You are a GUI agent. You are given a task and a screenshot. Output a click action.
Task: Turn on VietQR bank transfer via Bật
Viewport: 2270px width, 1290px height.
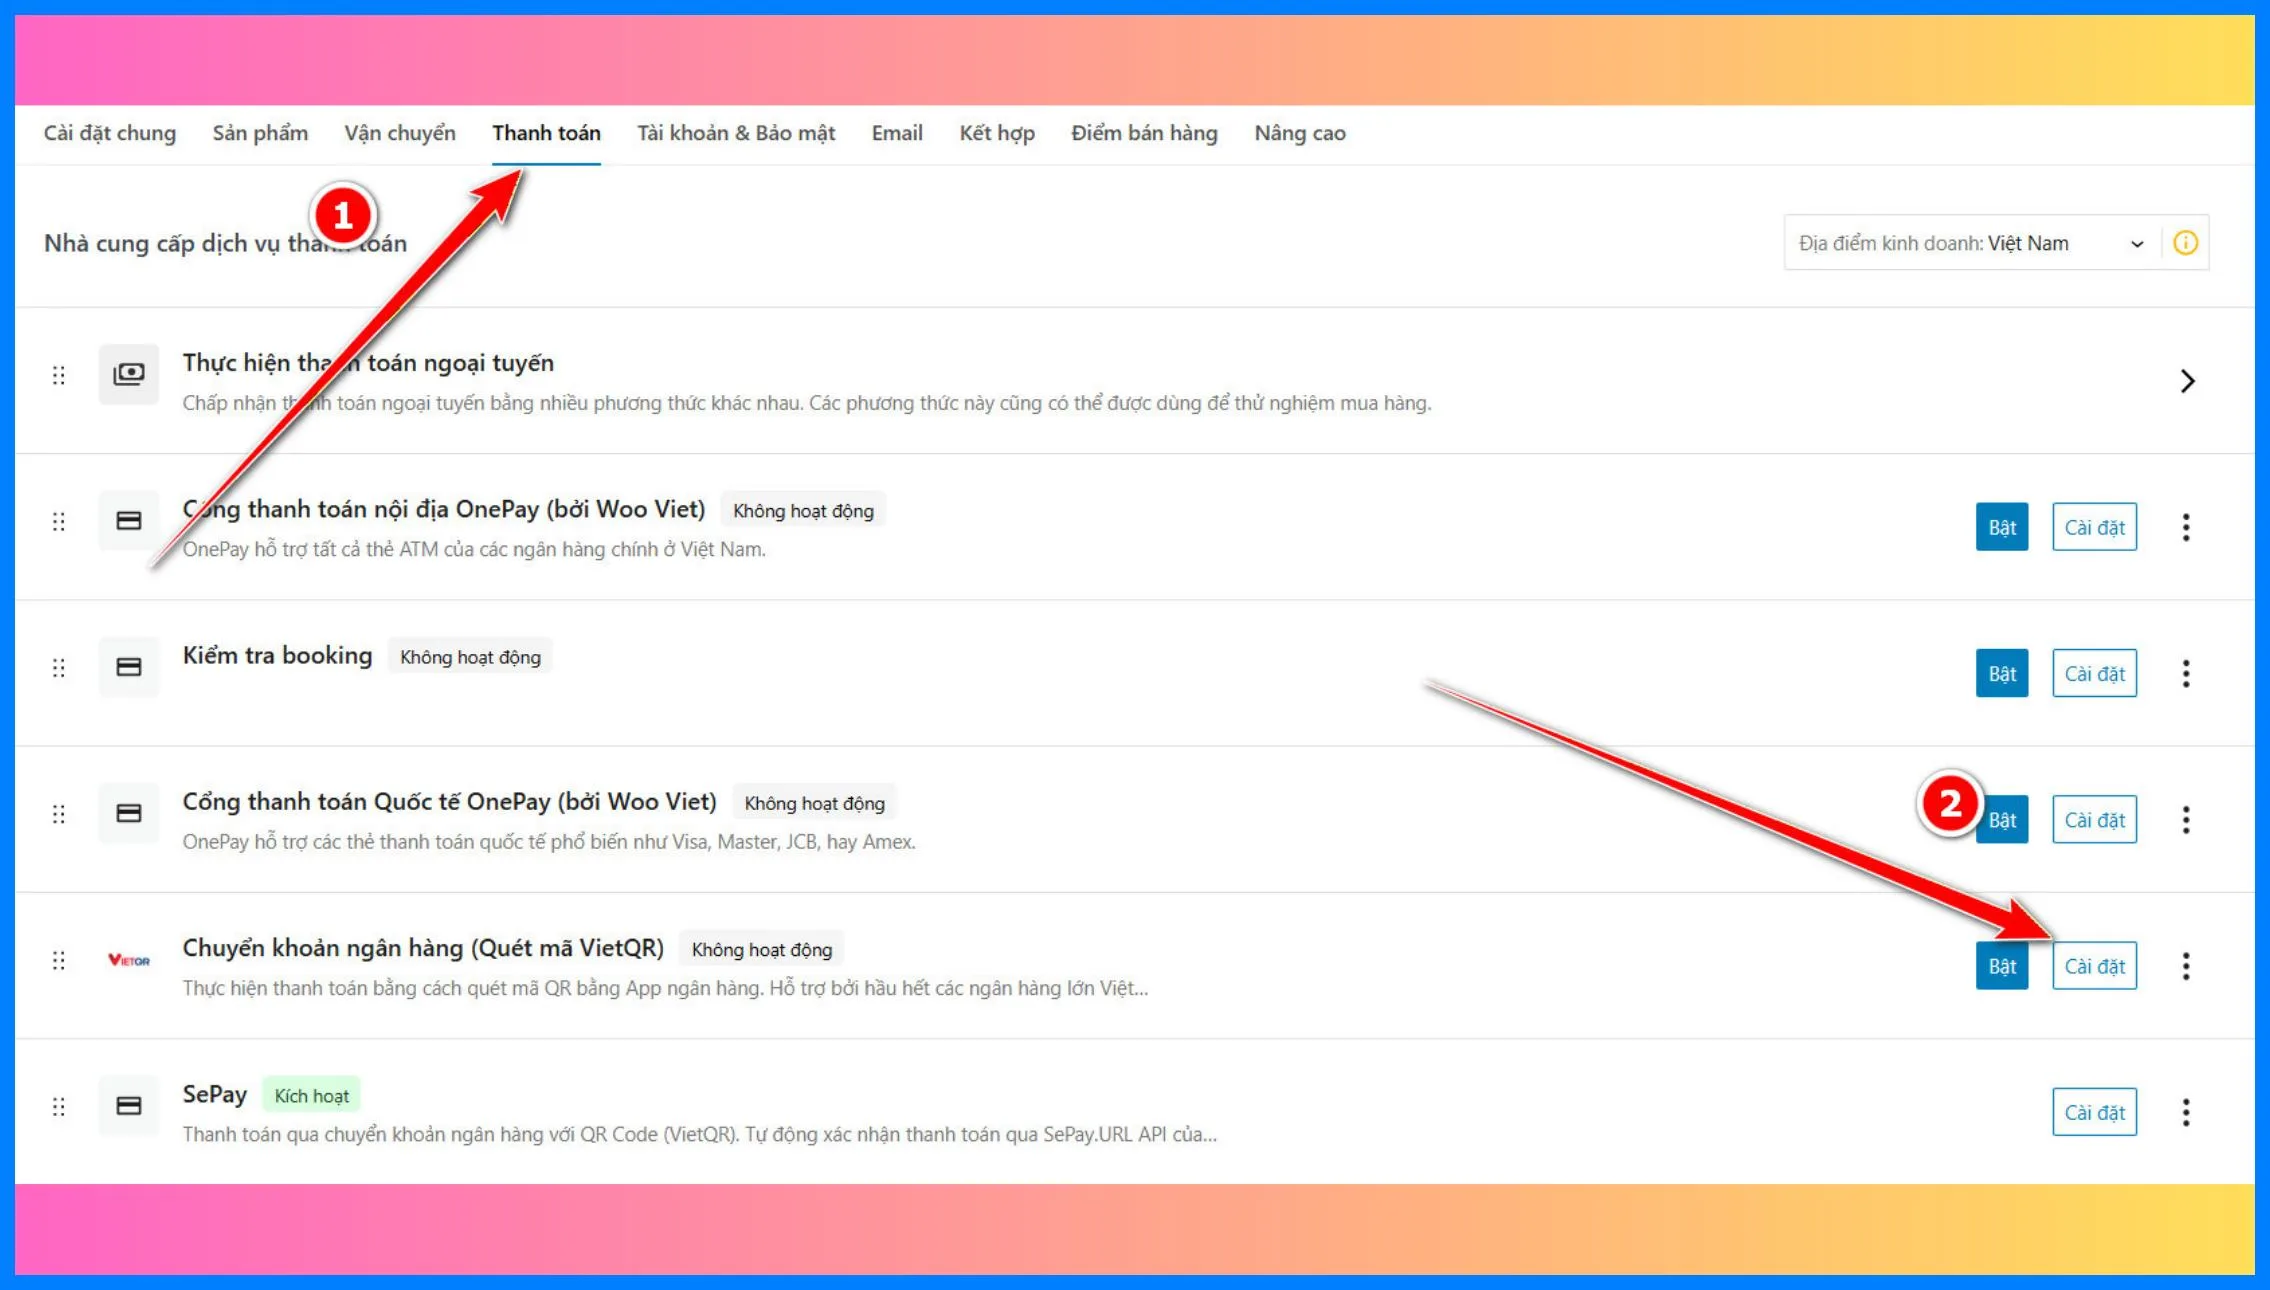point(2001,966)
